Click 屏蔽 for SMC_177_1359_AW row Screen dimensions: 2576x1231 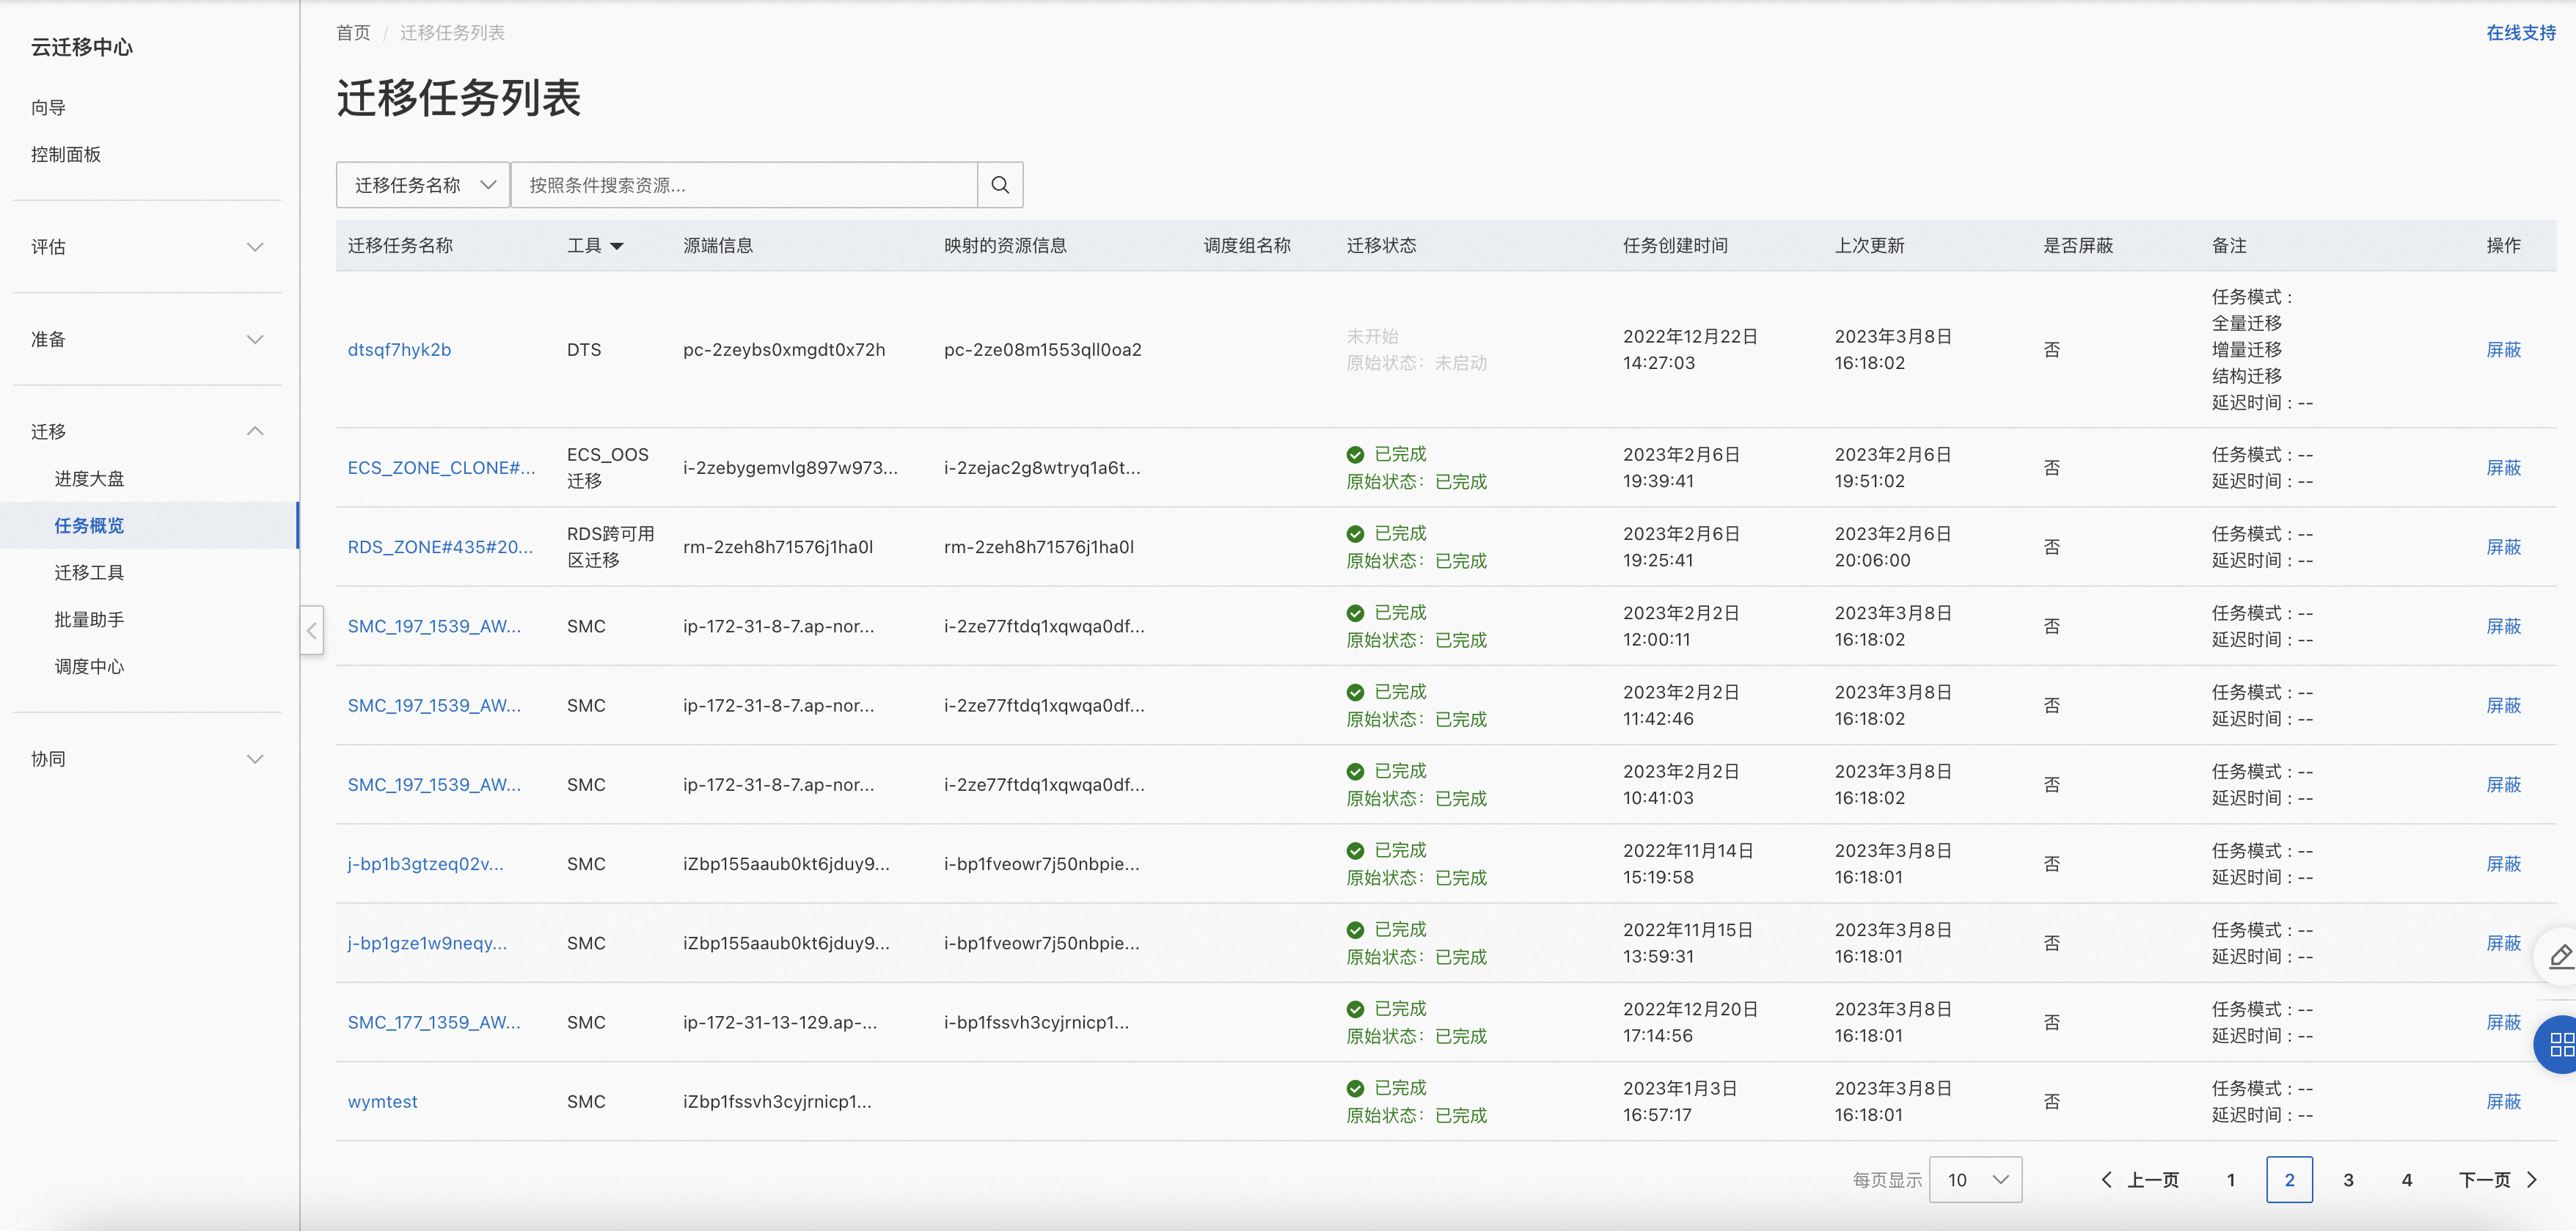tap(2503, 1022)
